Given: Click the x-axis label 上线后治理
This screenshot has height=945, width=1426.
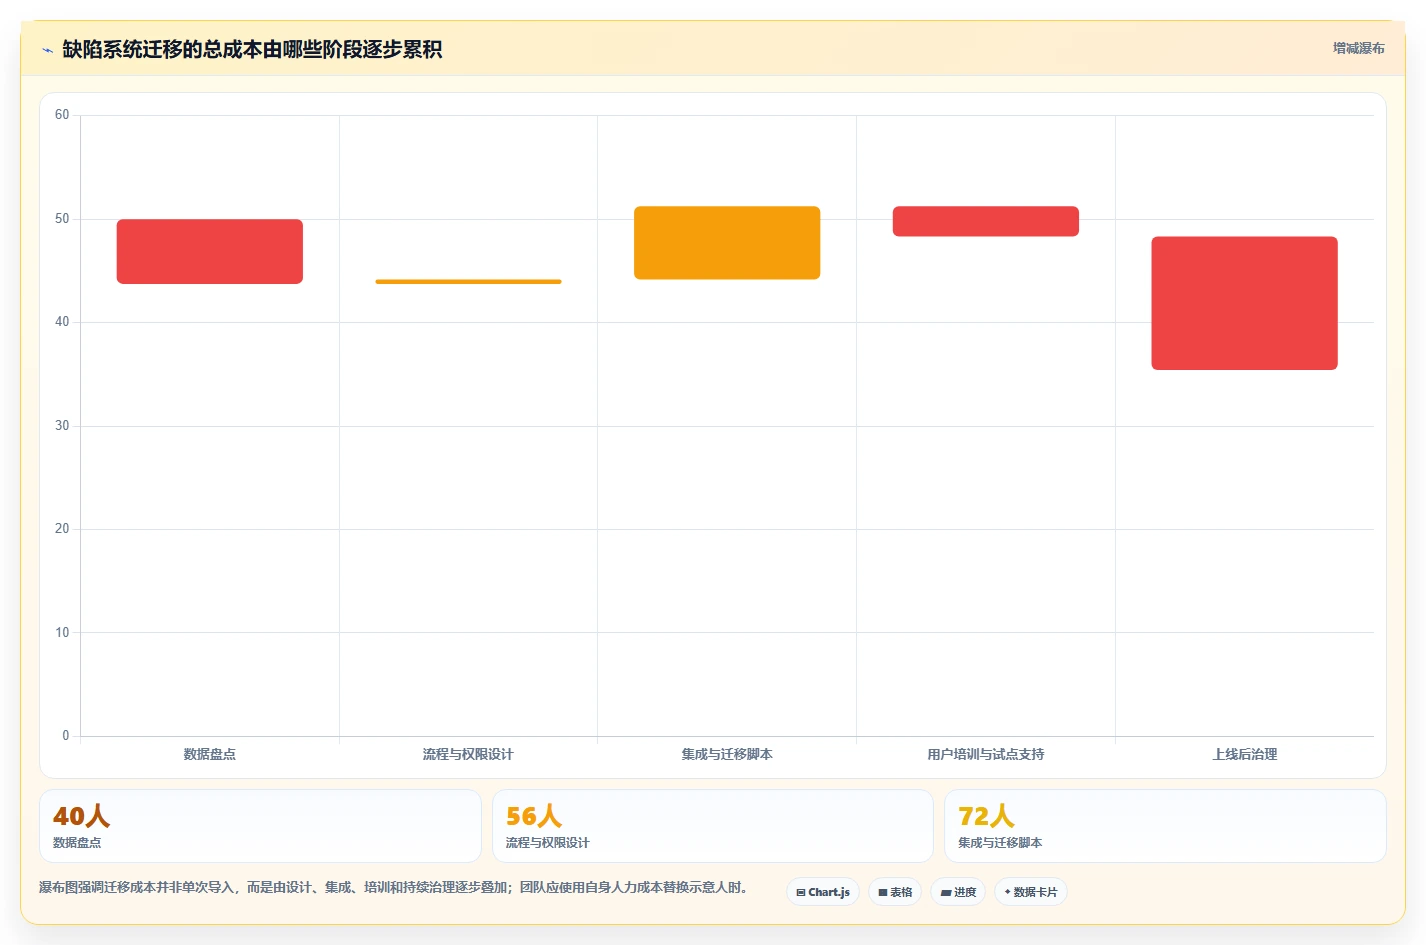Looking at the screenshot, I should pyautogui.click(x=1244, y=754).
